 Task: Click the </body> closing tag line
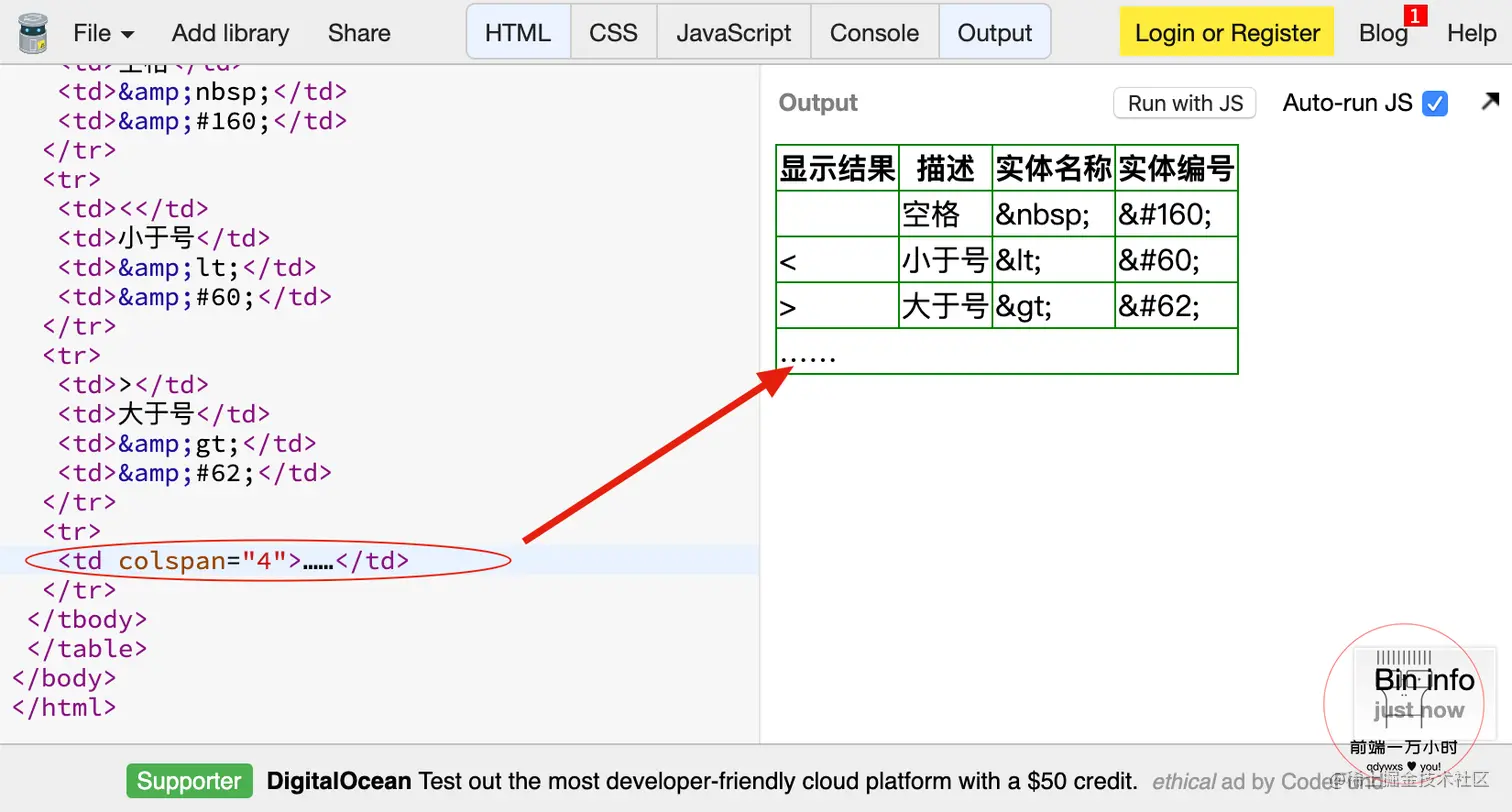pos(65,678)
